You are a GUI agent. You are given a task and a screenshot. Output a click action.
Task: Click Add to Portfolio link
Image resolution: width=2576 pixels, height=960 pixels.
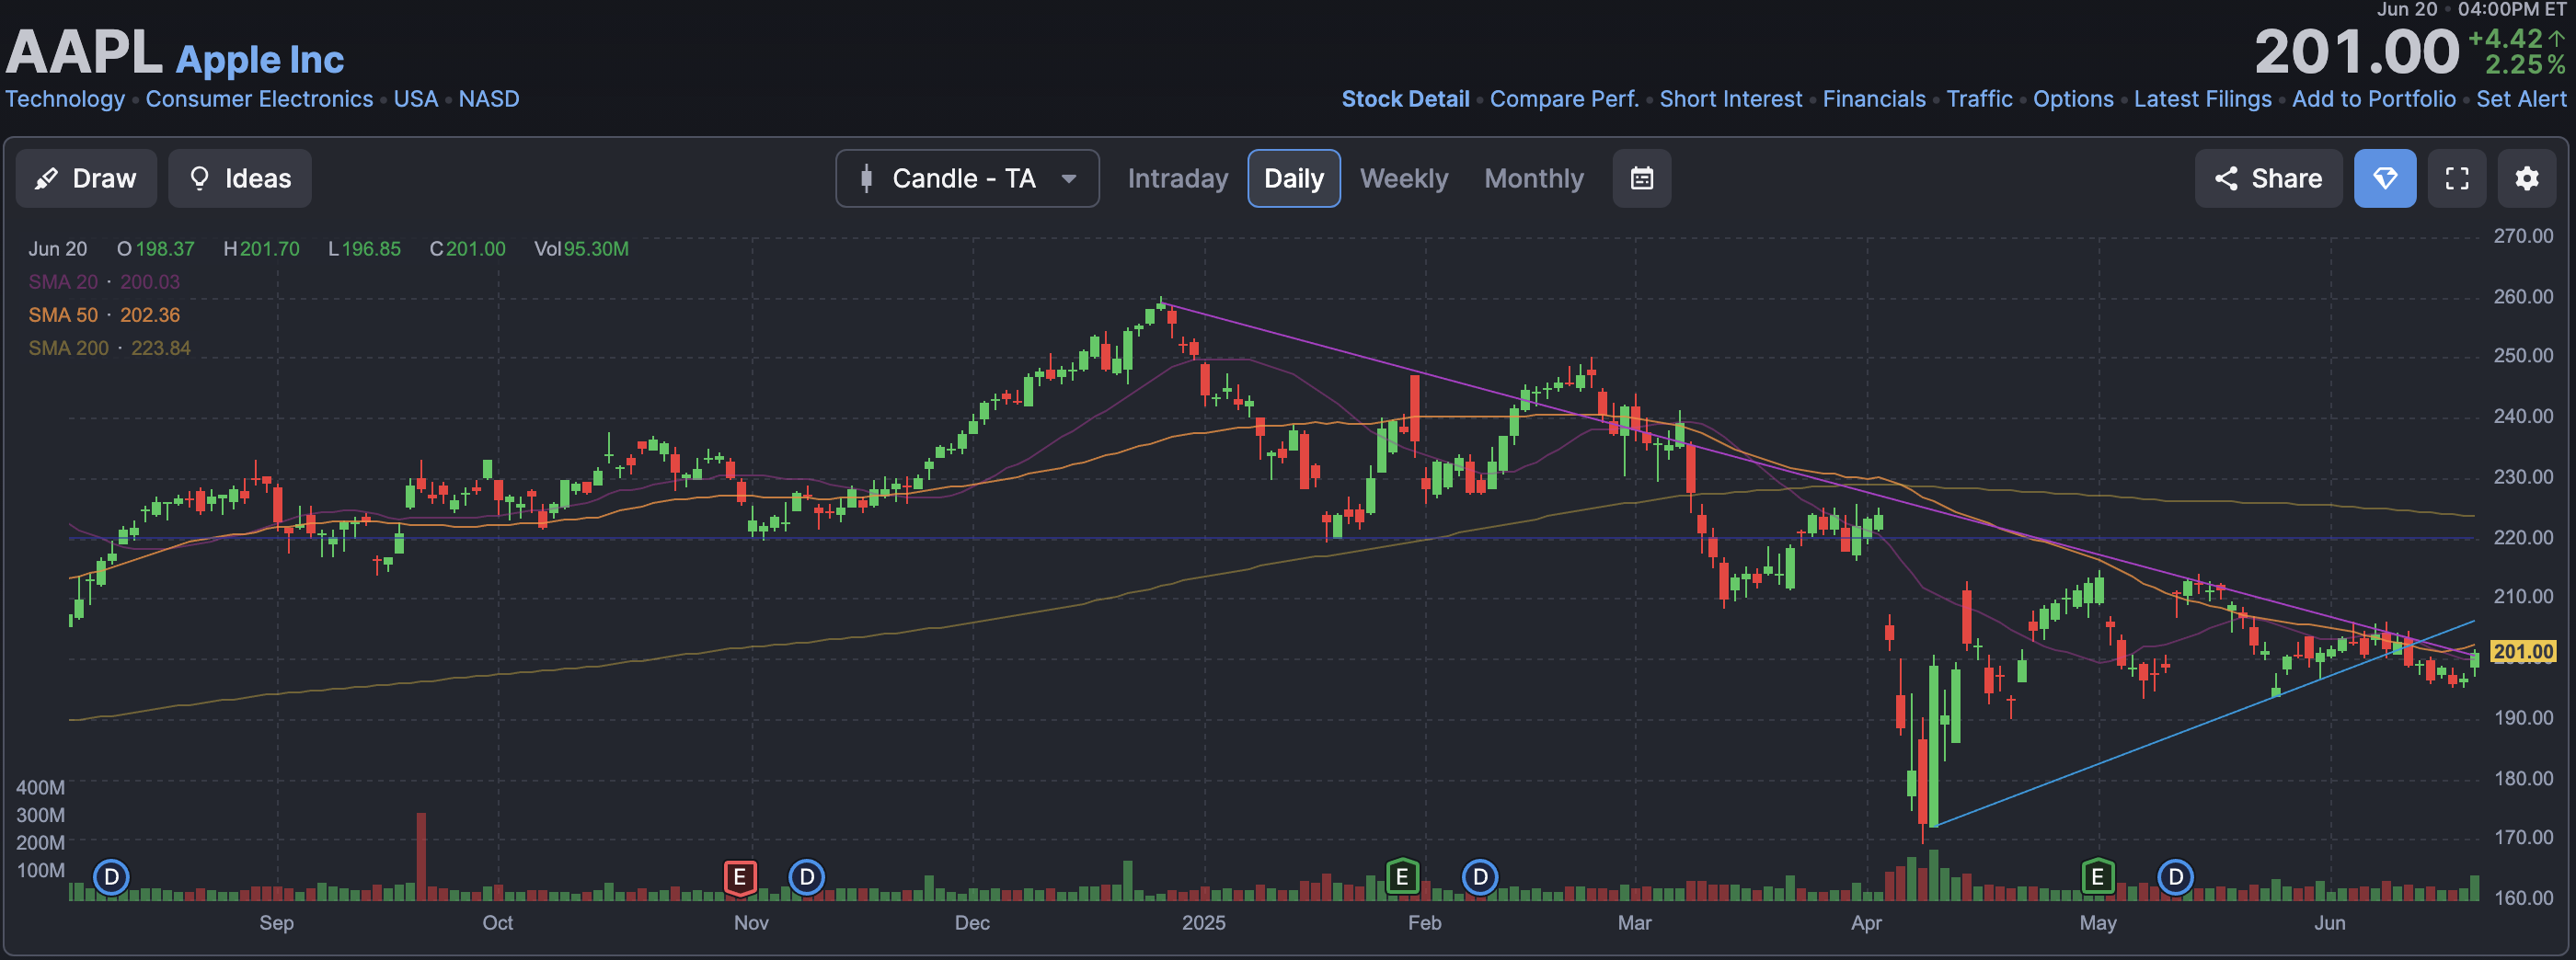tap(2374, 99)
